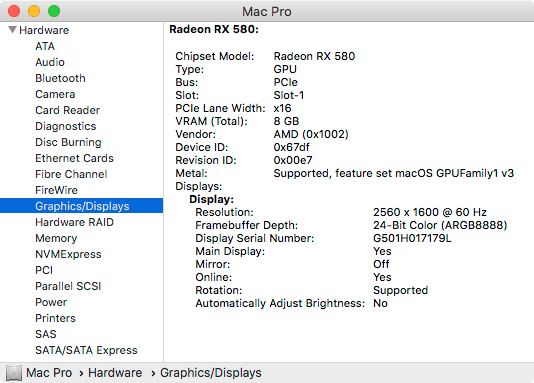Click the resolution value 2560 x 1600 @ 60 Hz

pyautogui.click(x=430, y=212)
